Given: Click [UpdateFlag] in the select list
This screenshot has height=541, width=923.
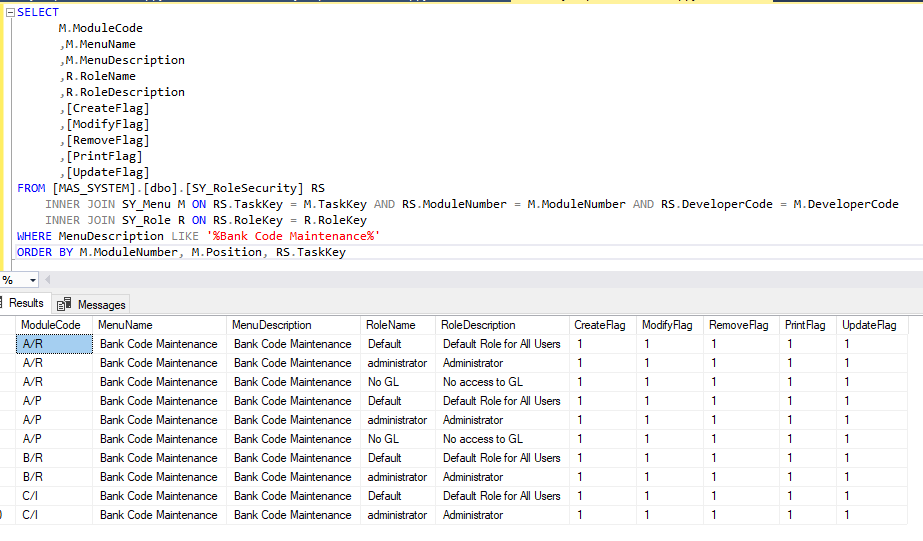Looking at the screenshot, I should [x=107, y=172].
